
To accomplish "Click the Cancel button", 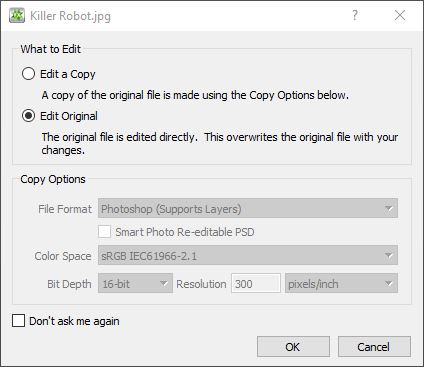I will 374,347.
